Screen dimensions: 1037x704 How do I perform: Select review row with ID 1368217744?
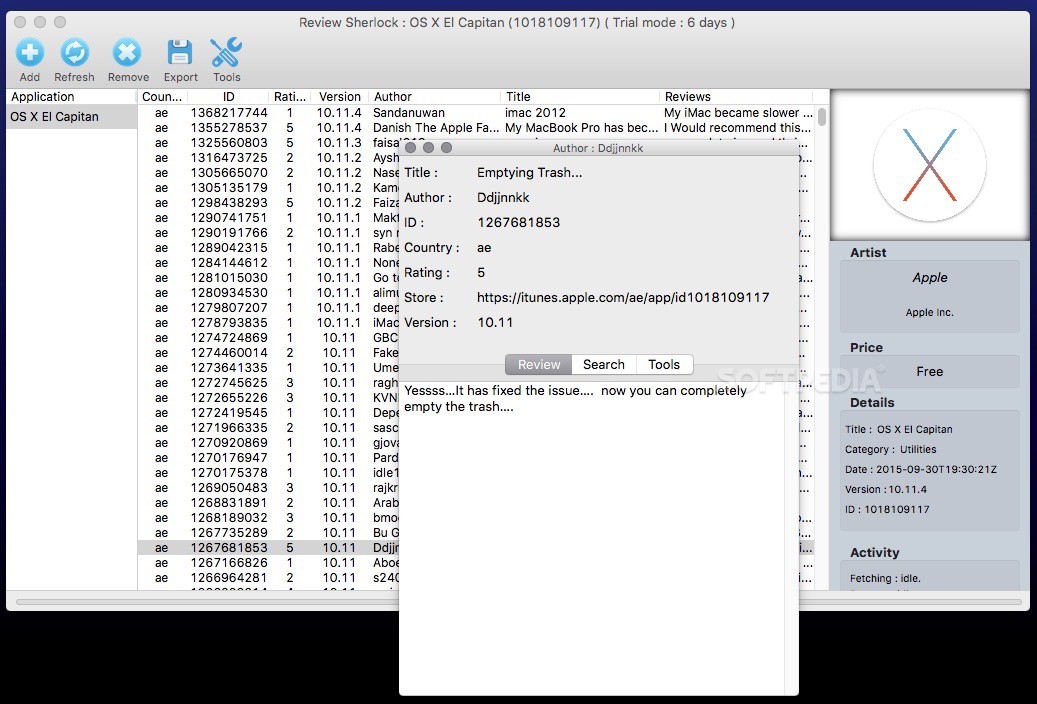[475, 113]
